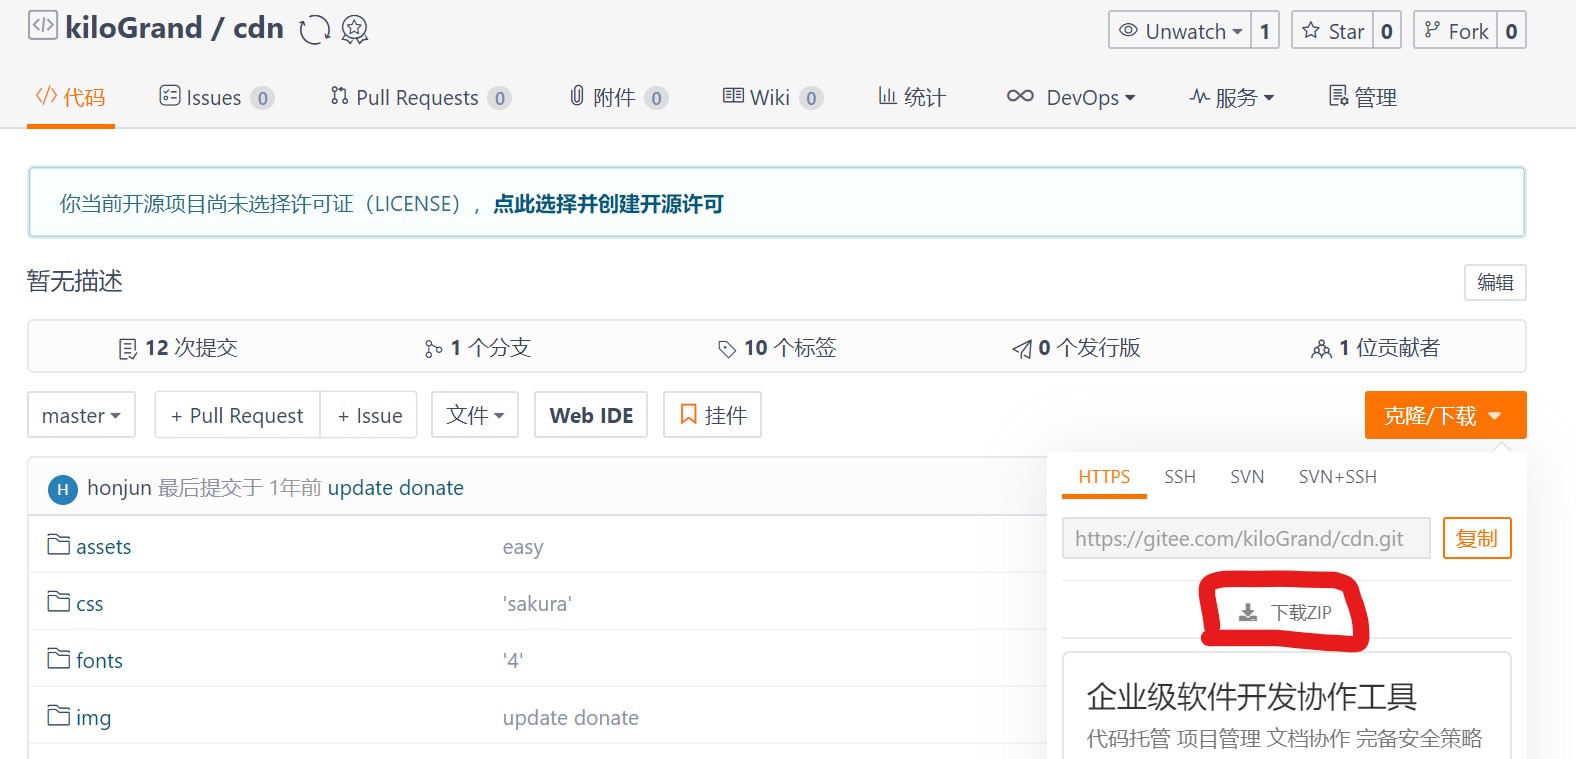
Task: Click the honjun avatar icon
Action: tap(62, 489)
